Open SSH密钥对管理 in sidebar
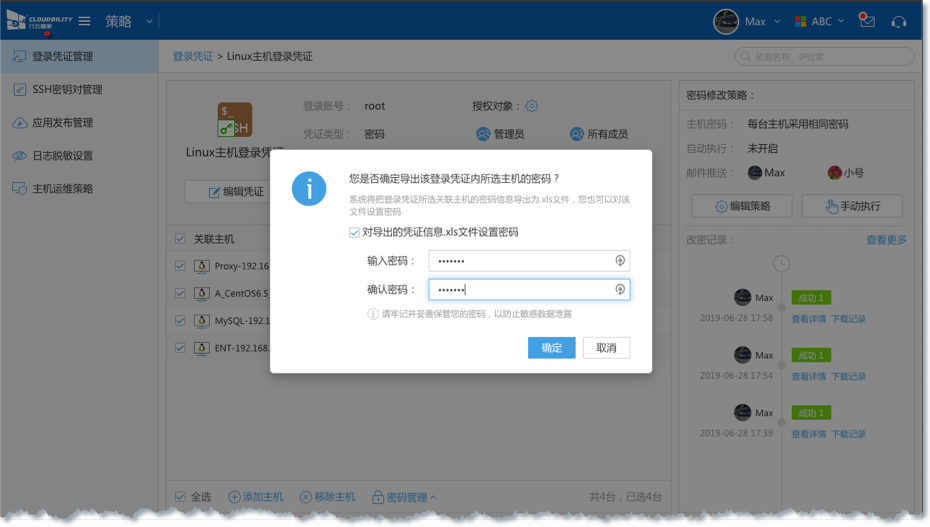 [x=67, y=90]
